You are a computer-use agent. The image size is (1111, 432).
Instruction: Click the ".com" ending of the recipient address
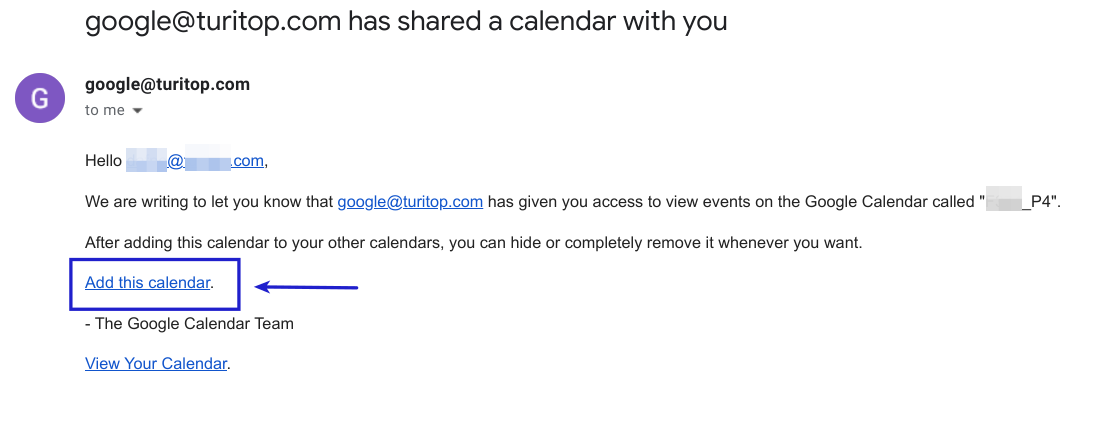click(x=248, y=161)
